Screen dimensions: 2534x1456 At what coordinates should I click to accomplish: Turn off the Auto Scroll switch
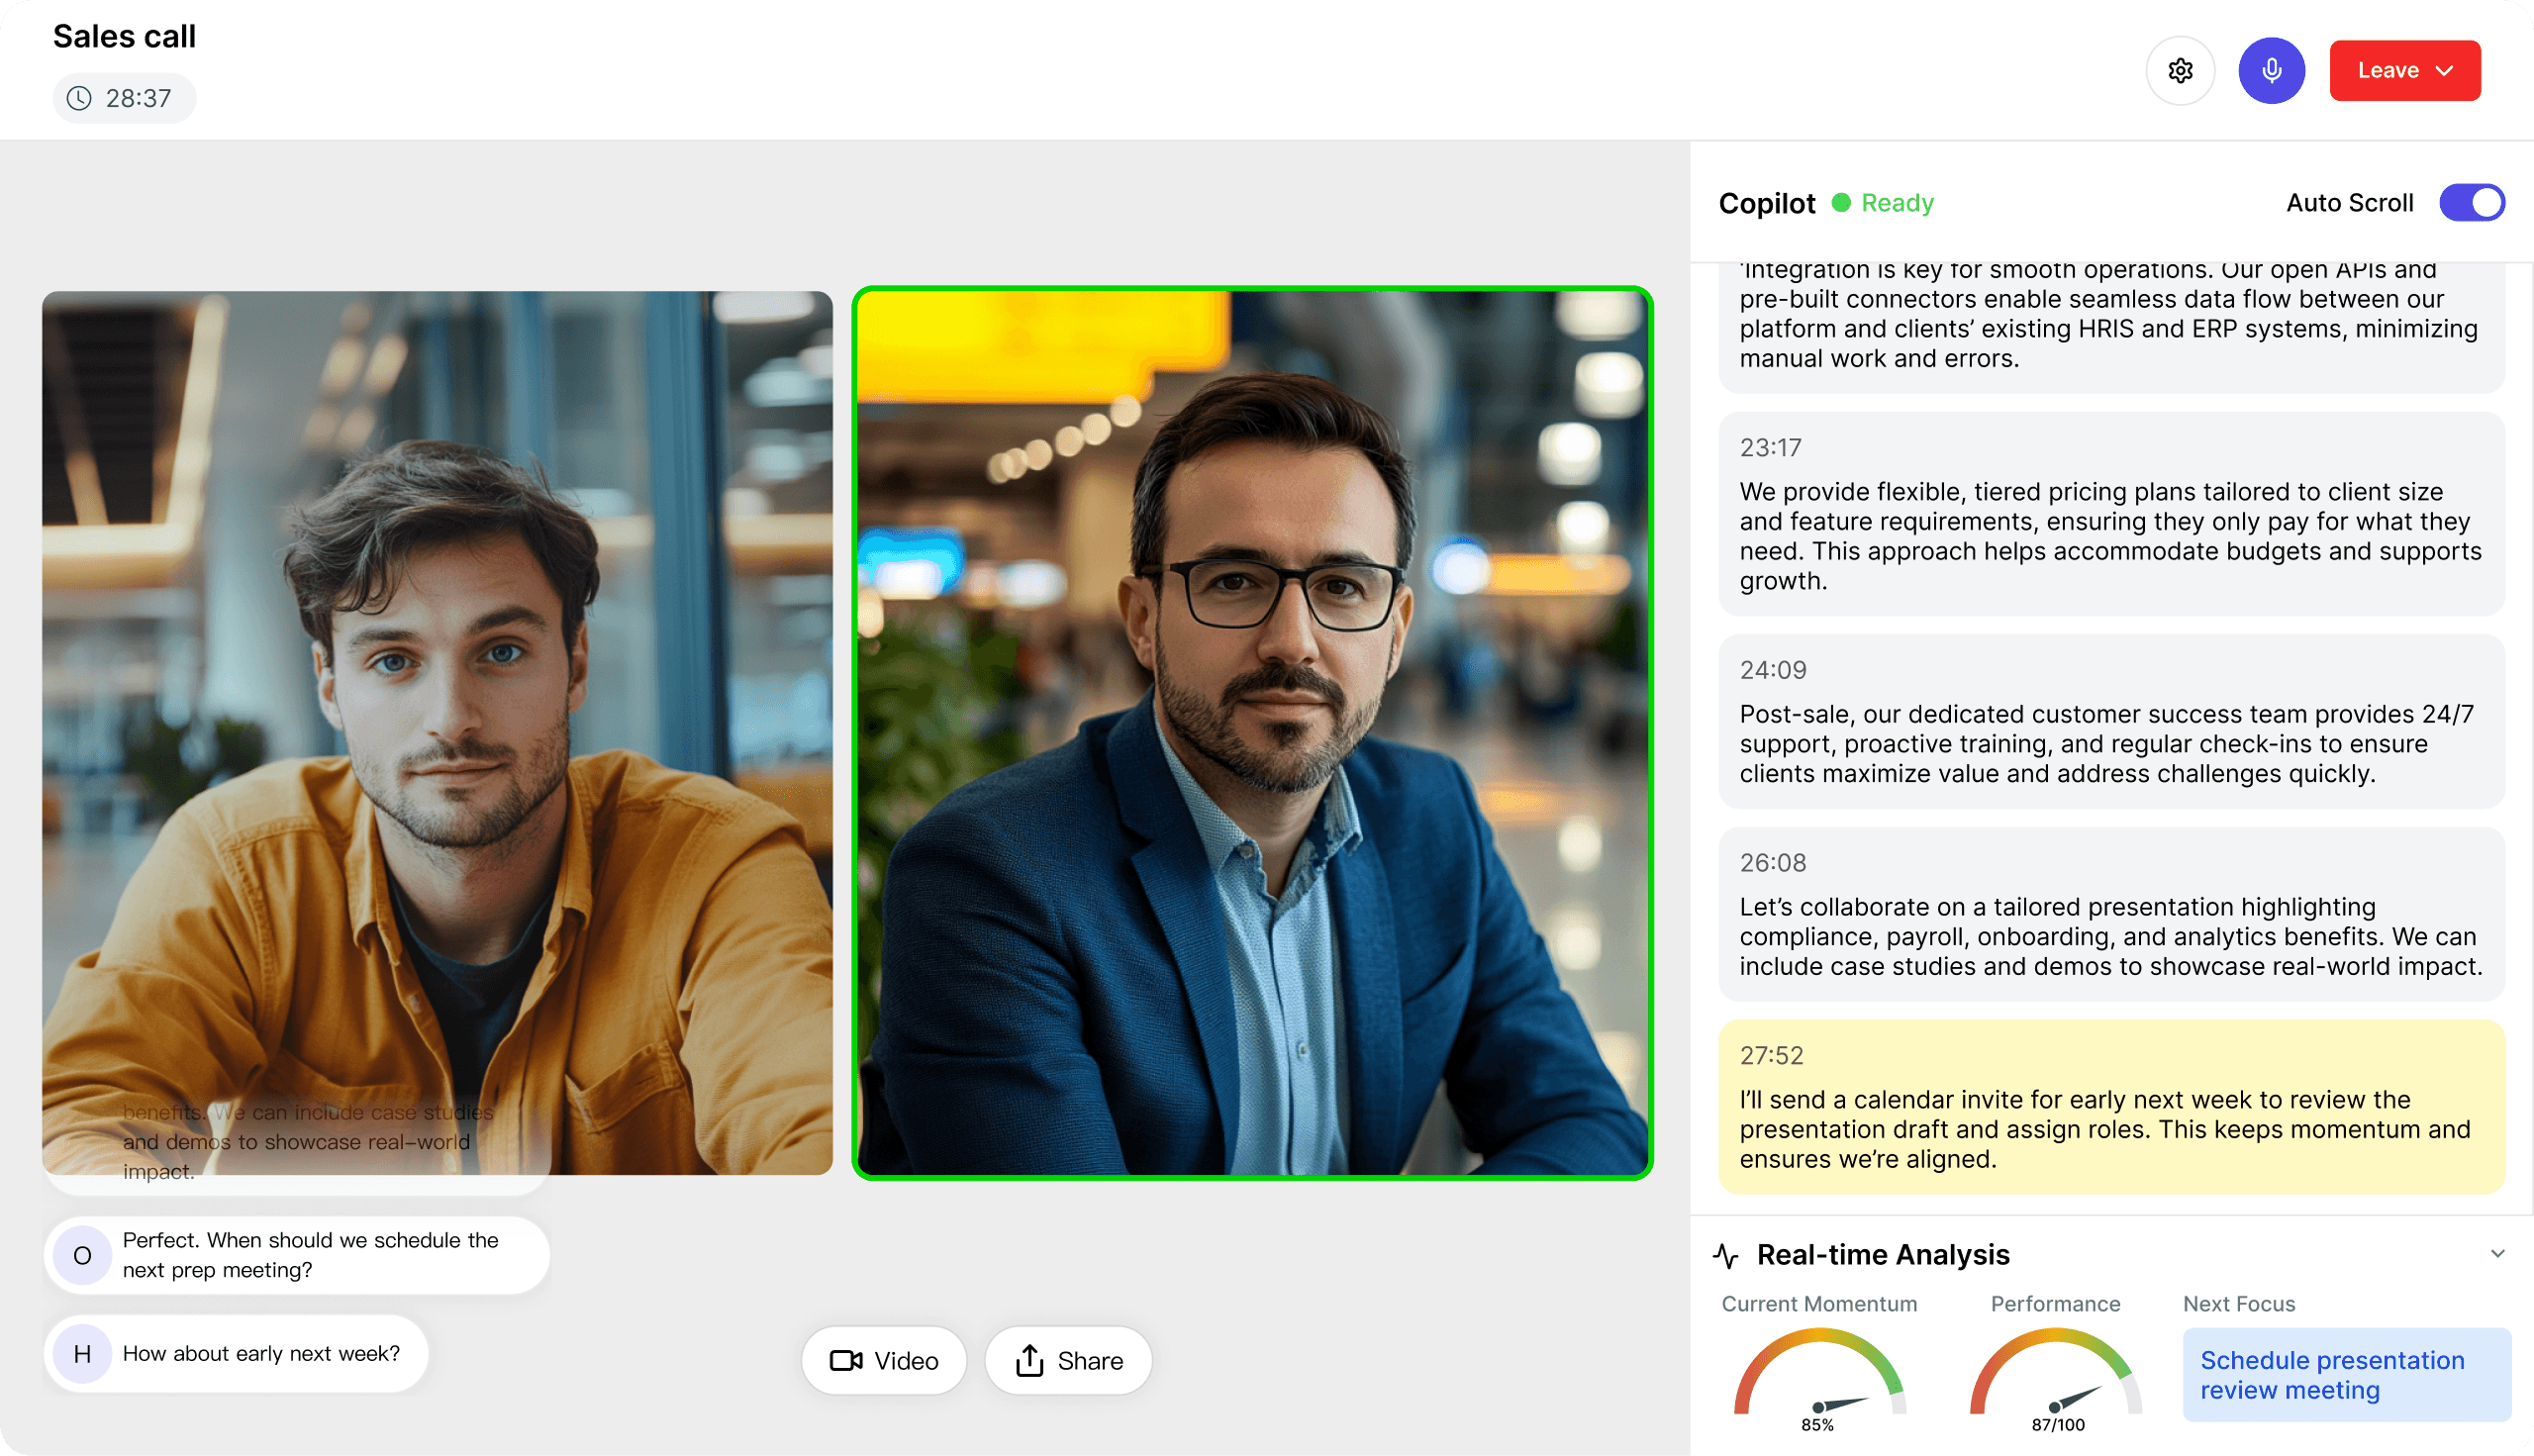[2472, 203]
